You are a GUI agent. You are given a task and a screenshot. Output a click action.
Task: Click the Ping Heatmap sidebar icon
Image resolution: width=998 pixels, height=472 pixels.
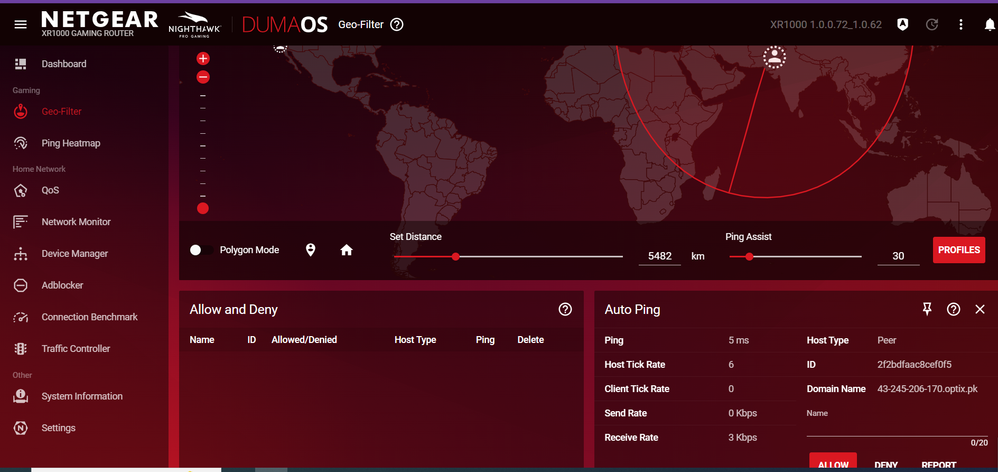pos(20,143)
